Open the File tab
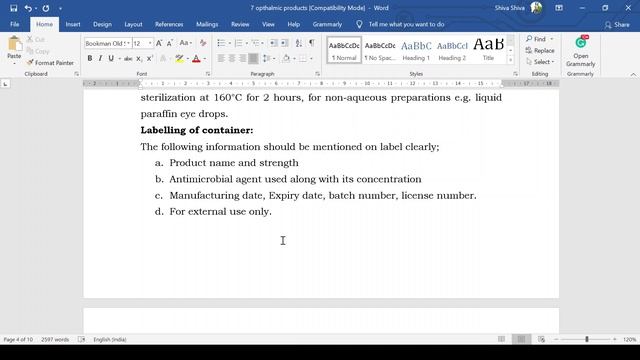640x360 pixels. (15, 24)
